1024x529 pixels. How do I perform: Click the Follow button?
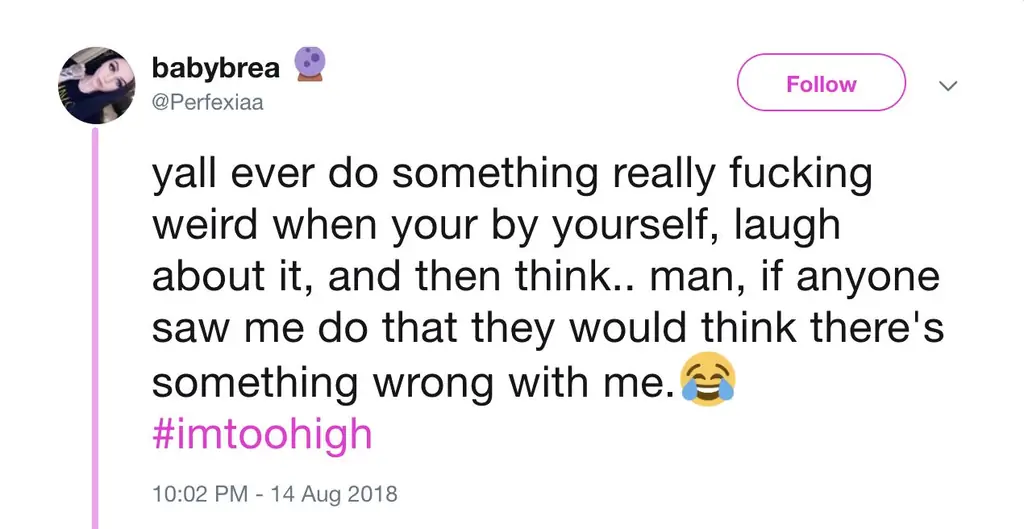[x=821, y=82]
